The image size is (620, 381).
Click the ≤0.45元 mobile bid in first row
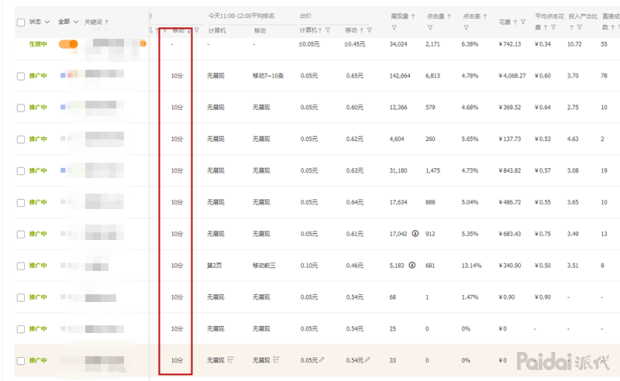[354, 44]
